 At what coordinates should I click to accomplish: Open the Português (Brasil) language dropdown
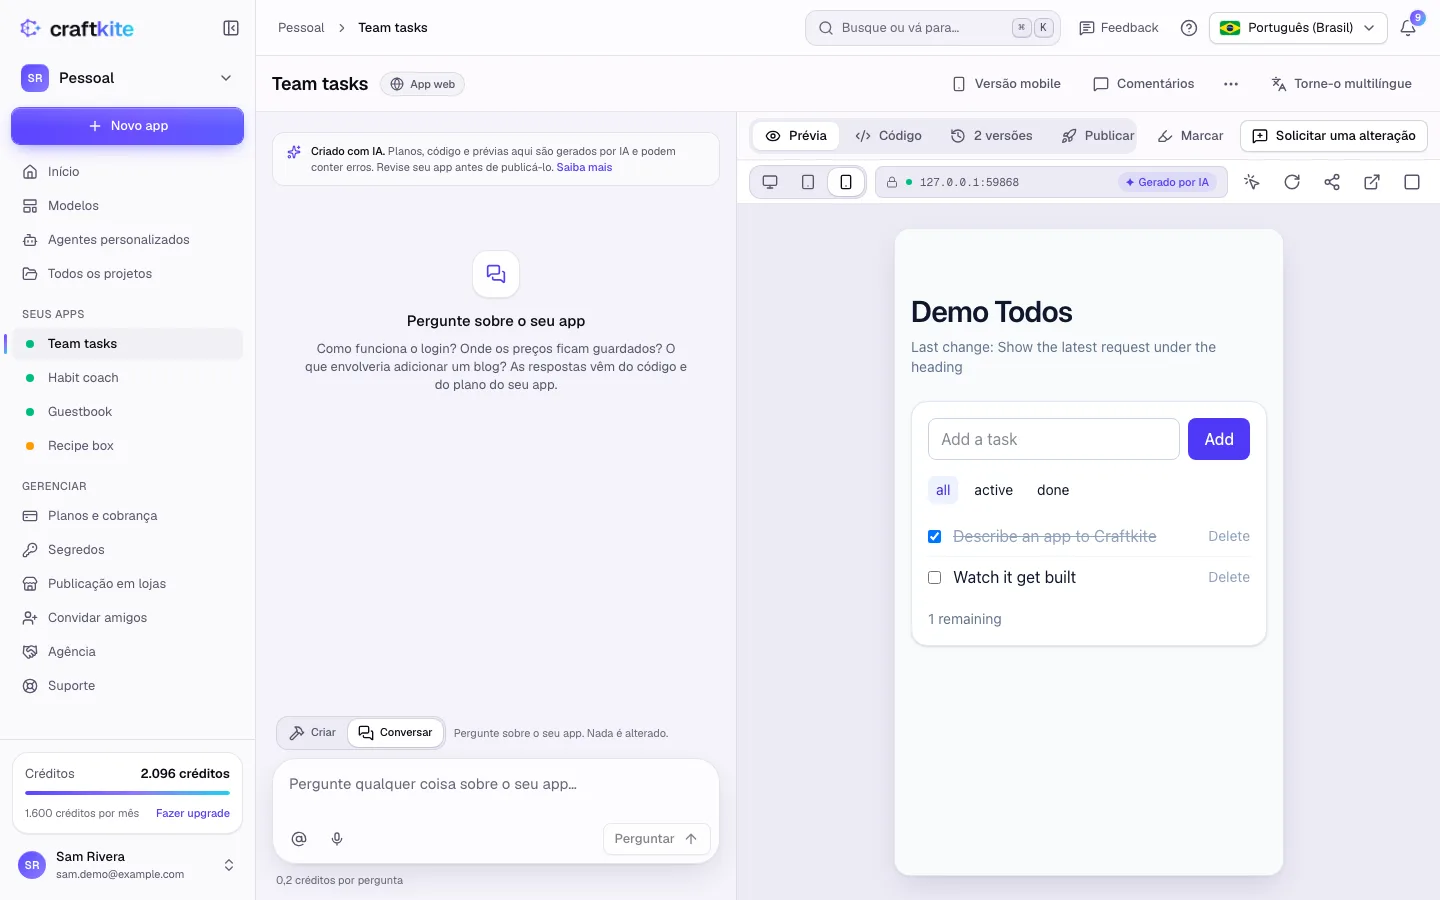1298,28
